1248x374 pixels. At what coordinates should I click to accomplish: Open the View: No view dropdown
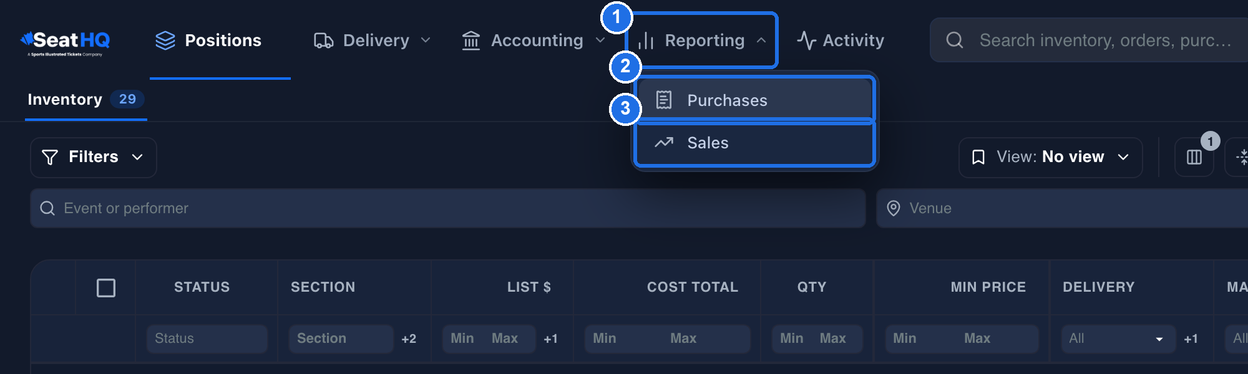(1050, 157)
